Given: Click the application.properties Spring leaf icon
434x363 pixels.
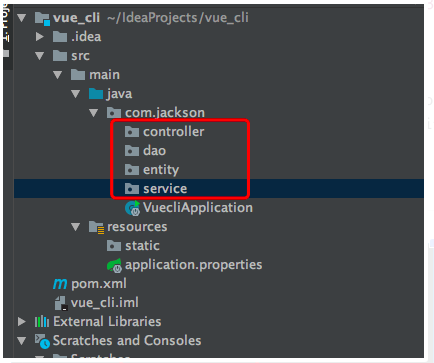Looking at the screenshot, I should tap(114, 266).
